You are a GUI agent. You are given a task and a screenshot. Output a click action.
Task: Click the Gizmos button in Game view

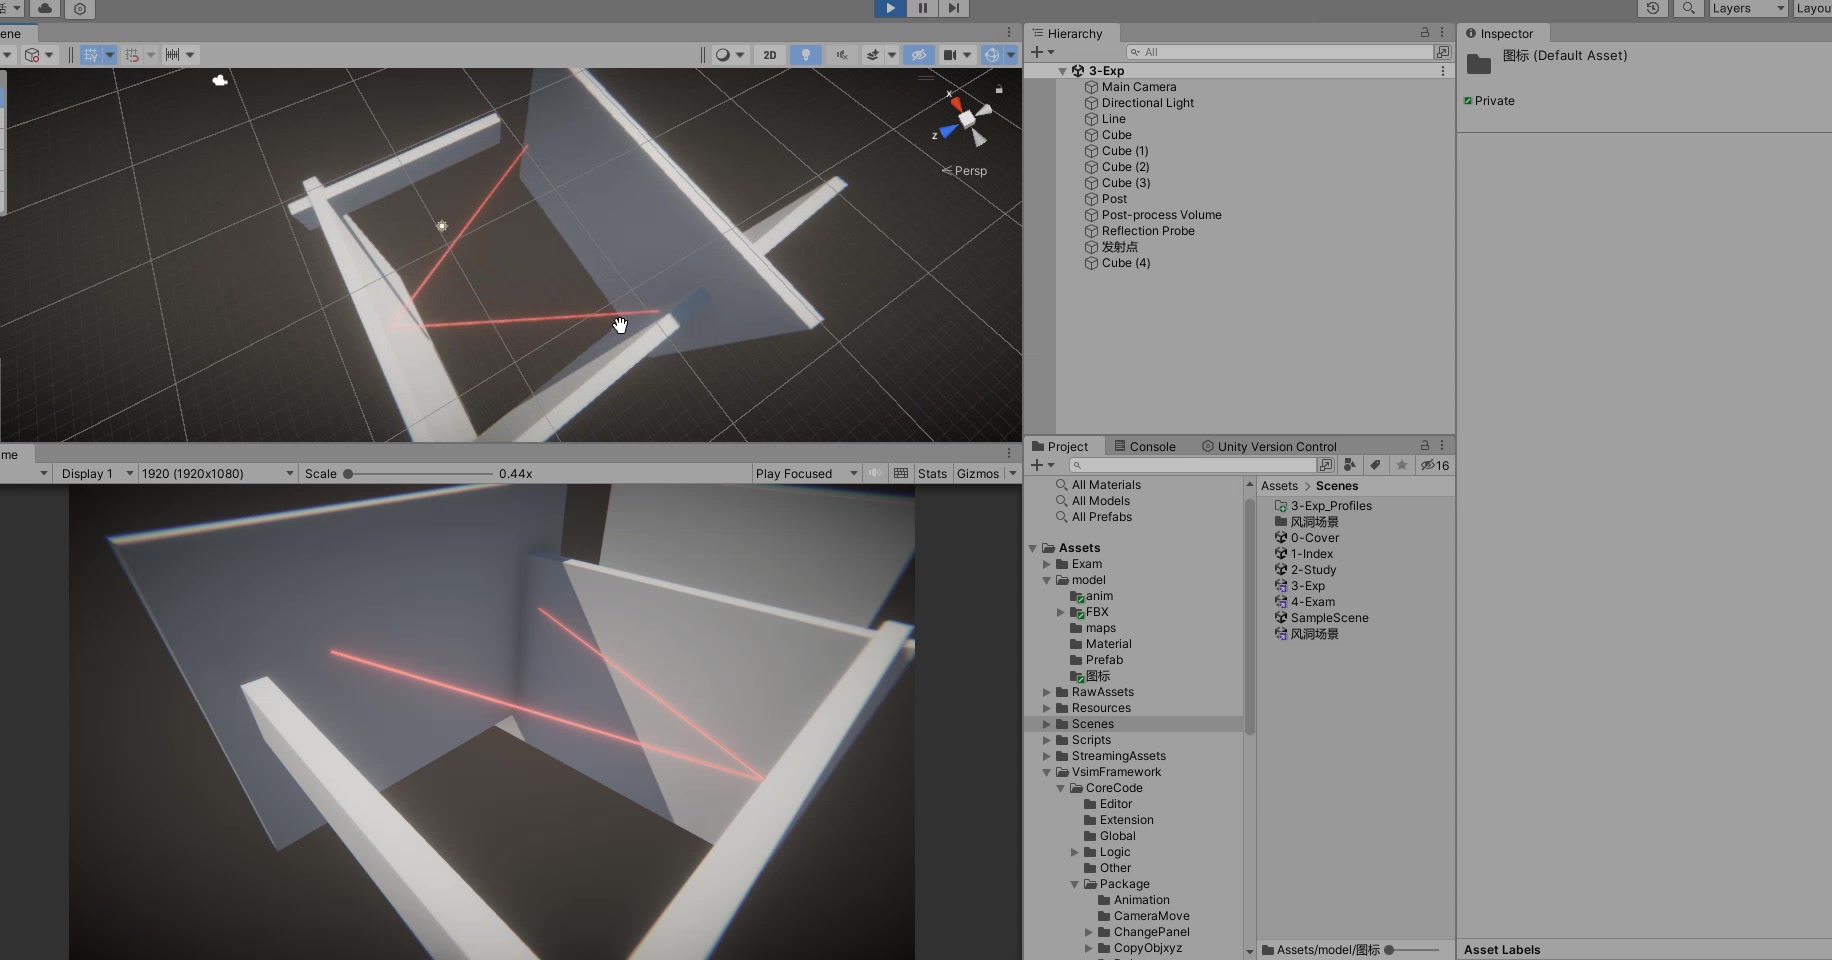point(977,473)
